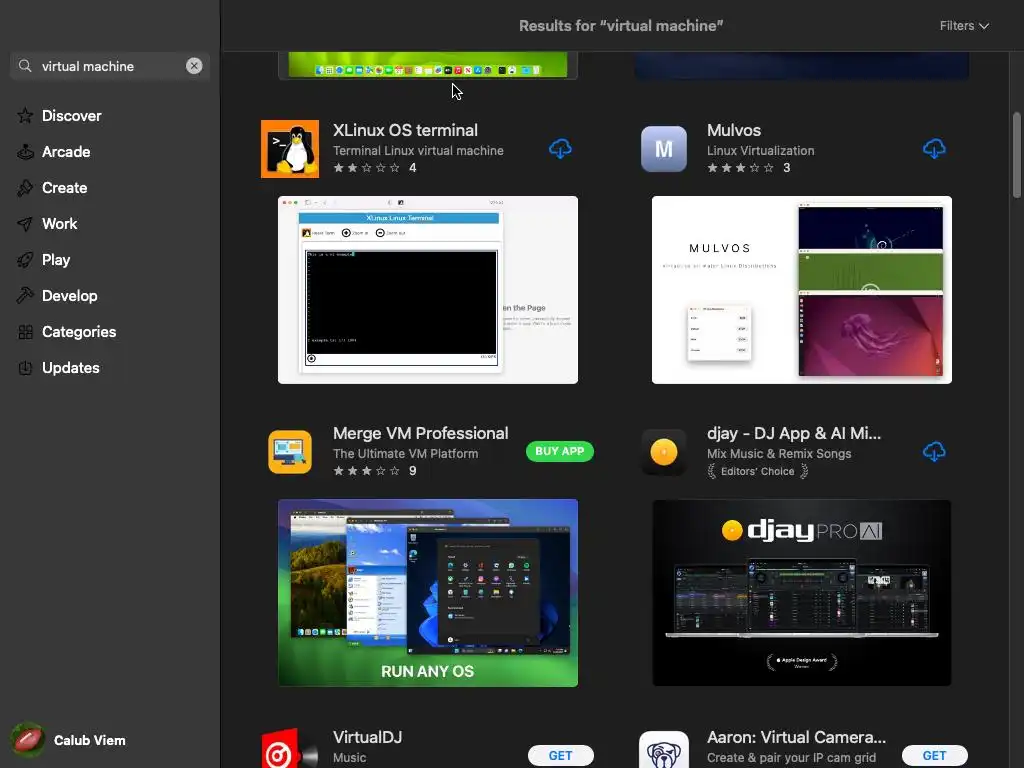Click the magnifying glass search icon
1024x768 pixels.
point(25,66)
